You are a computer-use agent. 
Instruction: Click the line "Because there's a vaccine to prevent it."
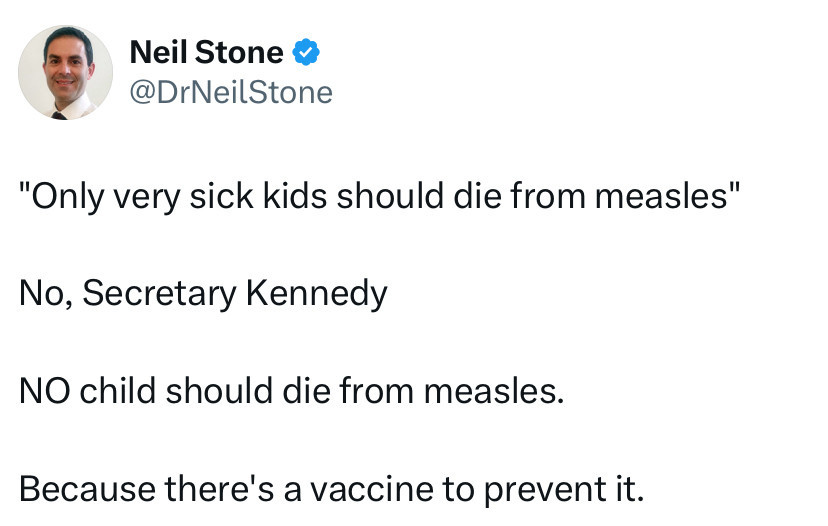(332, 490)
